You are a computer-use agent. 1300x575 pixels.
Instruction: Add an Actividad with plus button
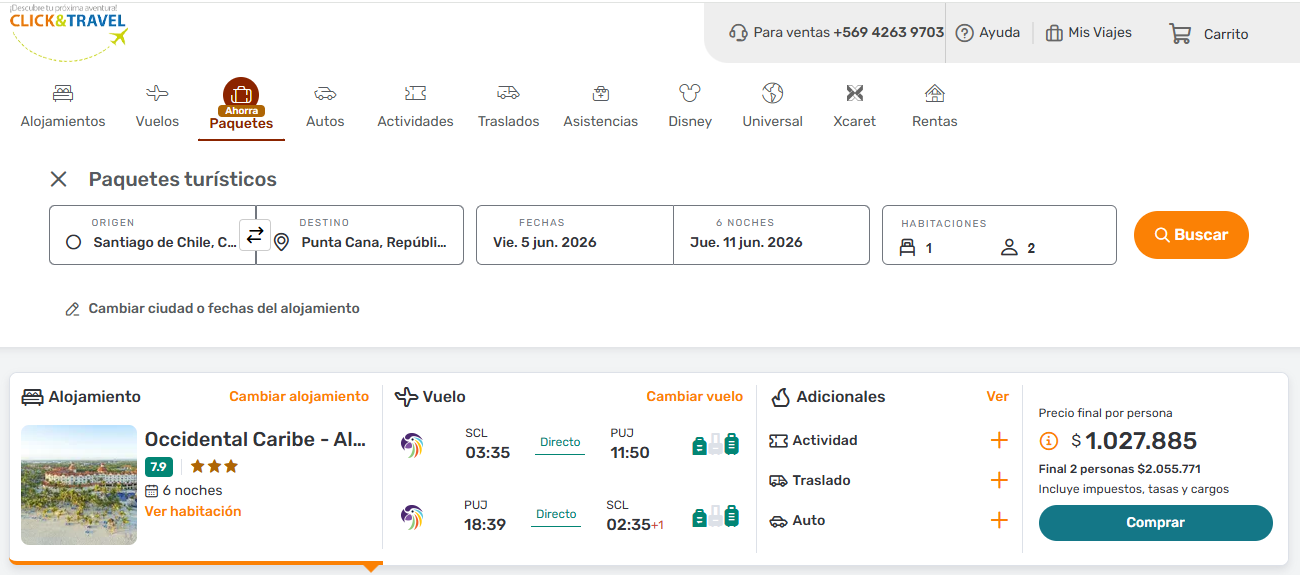click(998, 441)
